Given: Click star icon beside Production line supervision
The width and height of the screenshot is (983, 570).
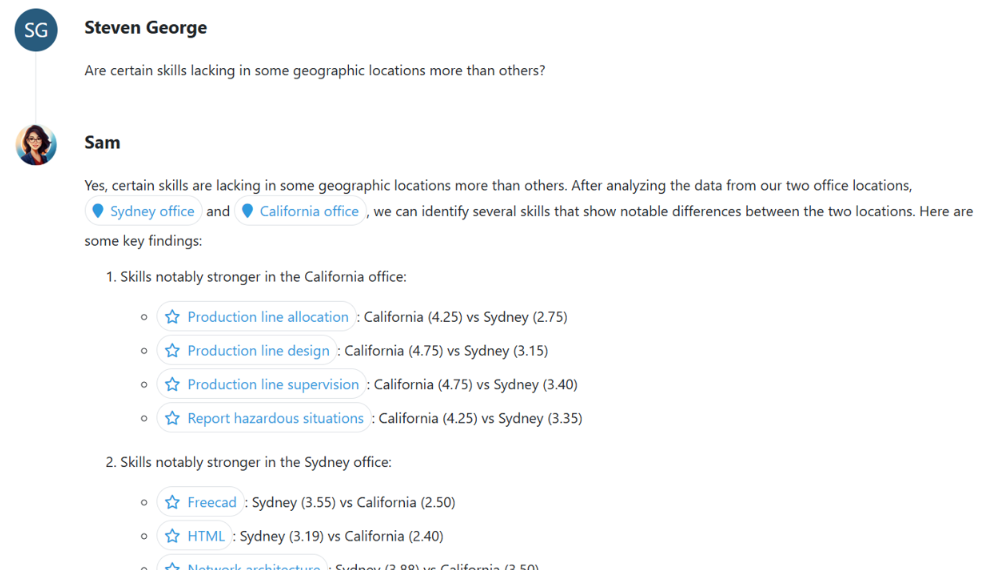Looking at the screenshot, I should click(172, 385).
